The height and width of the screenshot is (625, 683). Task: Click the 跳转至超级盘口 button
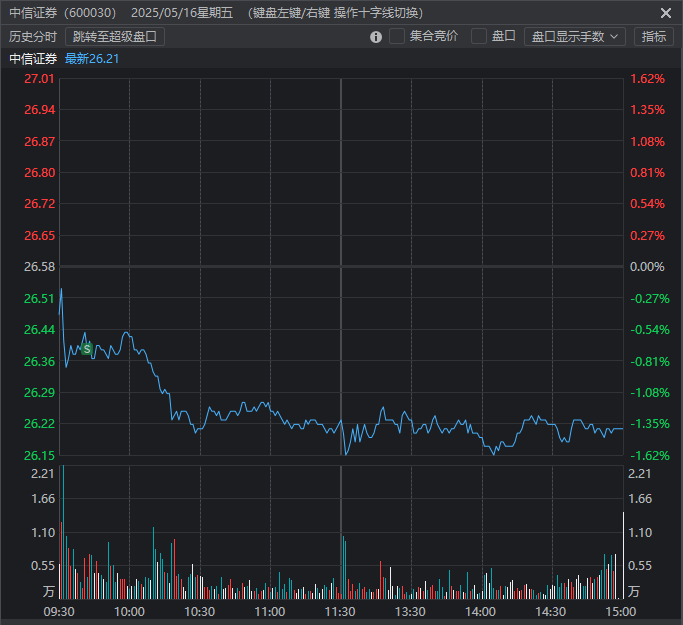[x=115, y=37]
